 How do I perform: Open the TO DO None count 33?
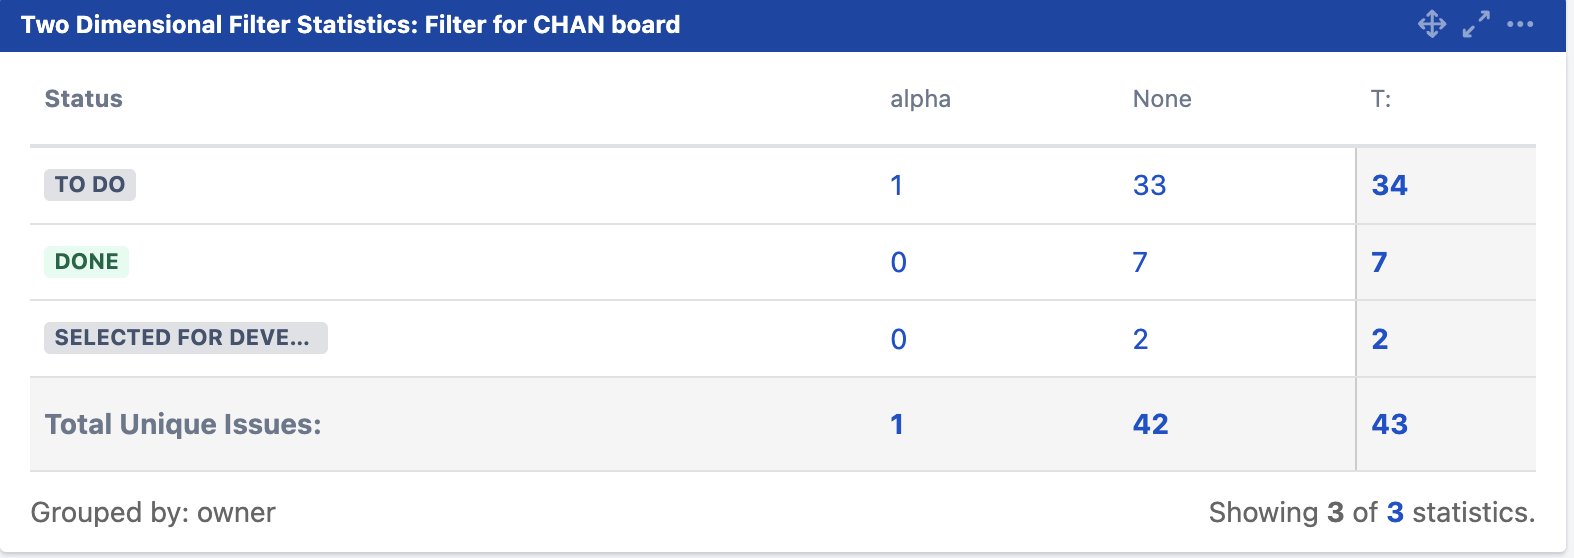click(x=1149, y=186)
